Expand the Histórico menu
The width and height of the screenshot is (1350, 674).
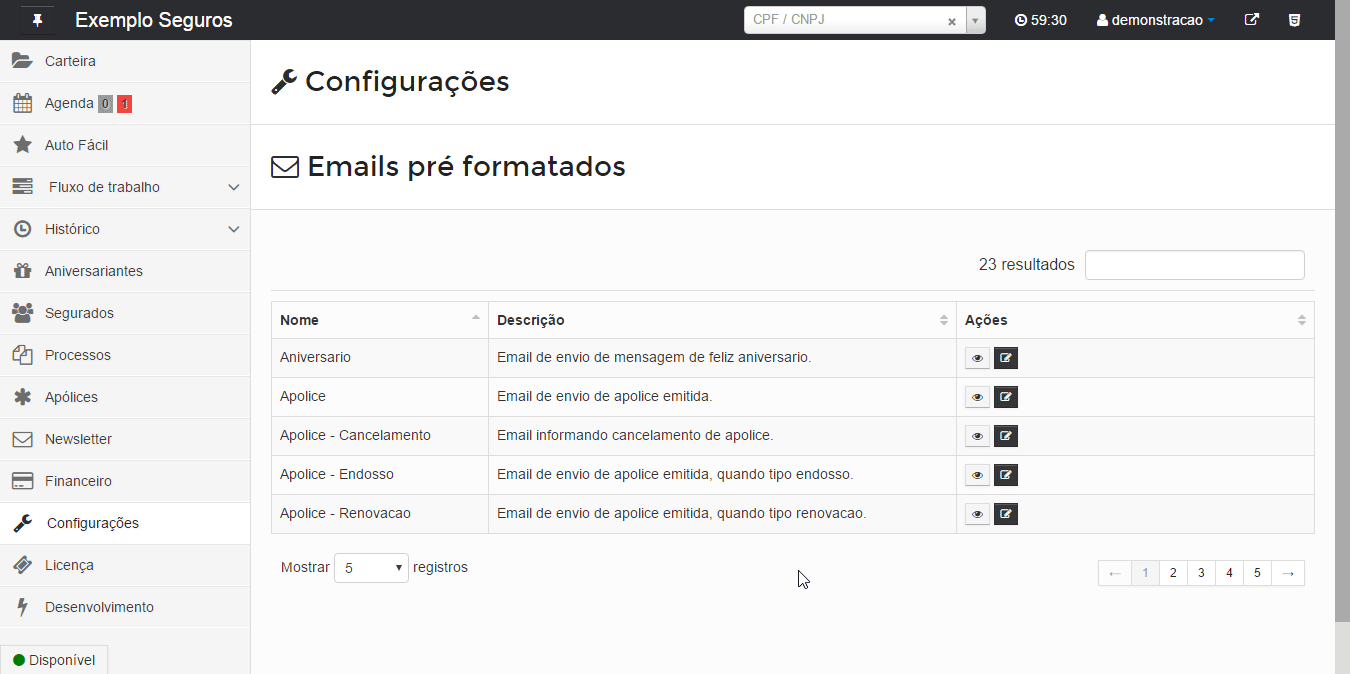coord(125,229)
